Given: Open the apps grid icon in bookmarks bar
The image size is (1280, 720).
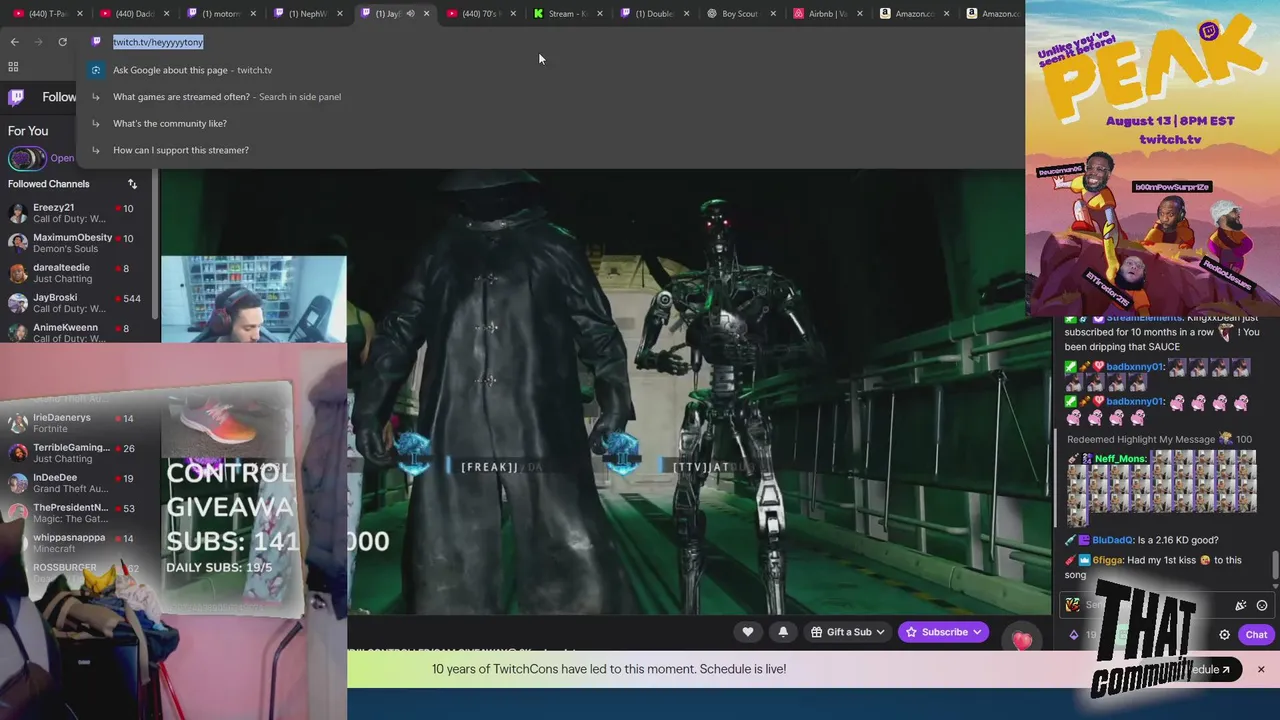Looking at the screenshot, I should (x=13, y=67).
